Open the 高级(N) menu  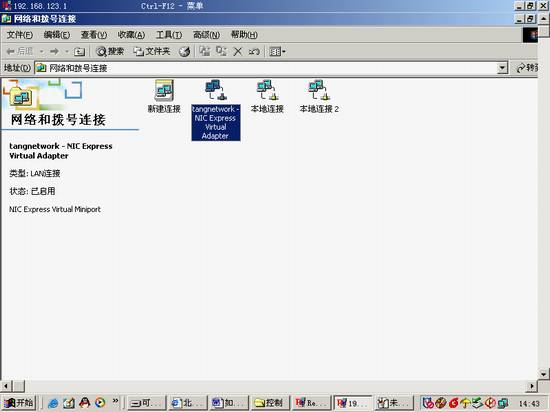click(x=206, y=35)
